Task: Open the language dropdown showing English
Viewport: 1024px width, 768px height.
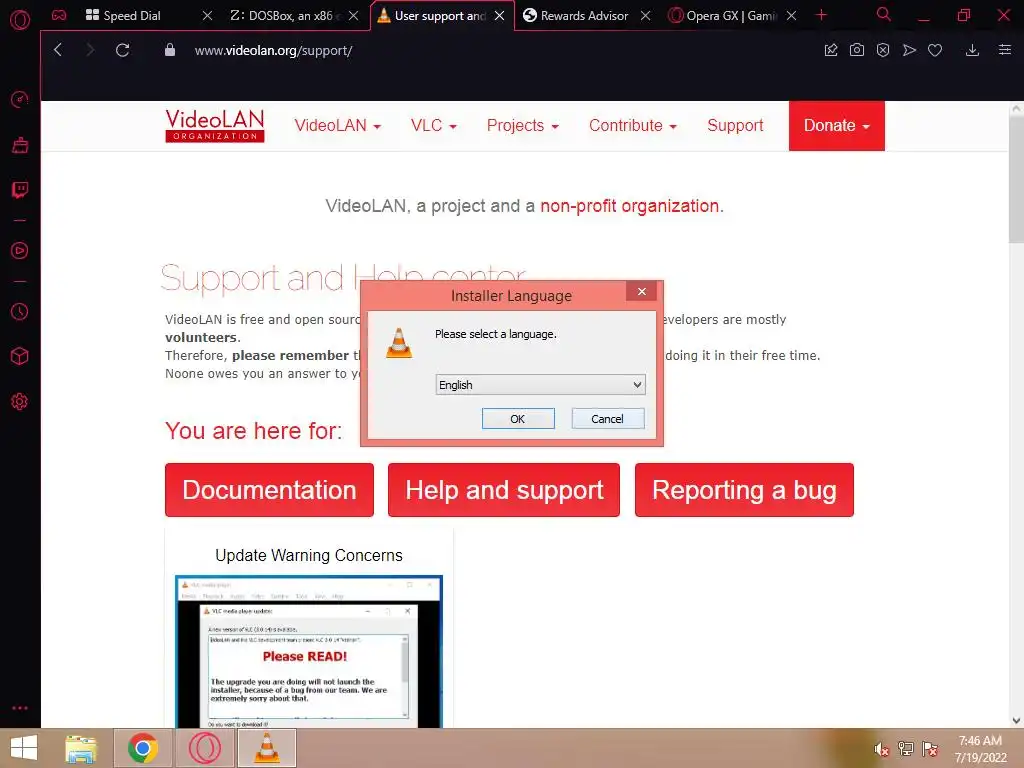Action: (x=540, y=385)
